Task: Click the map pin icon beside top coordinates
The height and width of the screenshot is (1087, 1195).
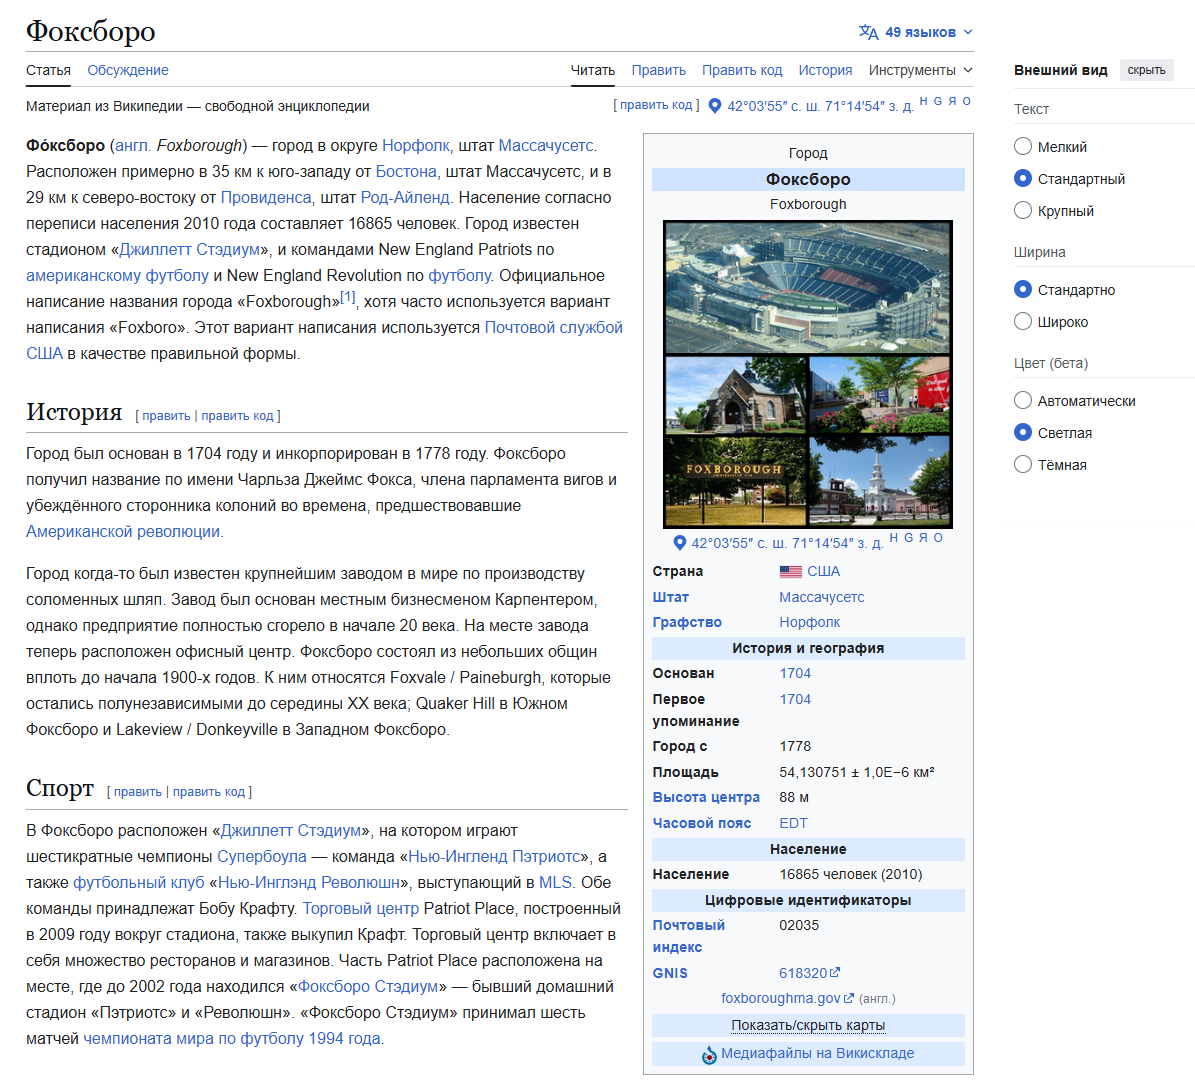Action: (x=715, y=106)
